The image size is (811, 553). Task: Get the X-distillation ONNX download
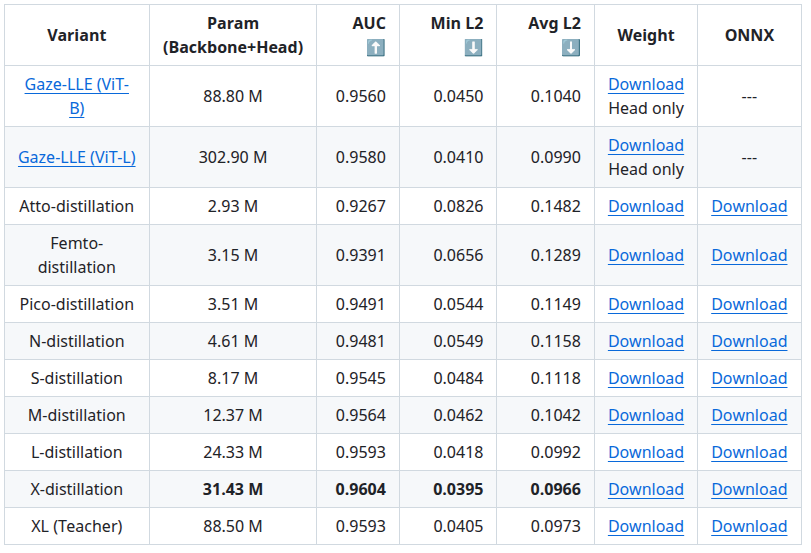(x=749, y=490)
